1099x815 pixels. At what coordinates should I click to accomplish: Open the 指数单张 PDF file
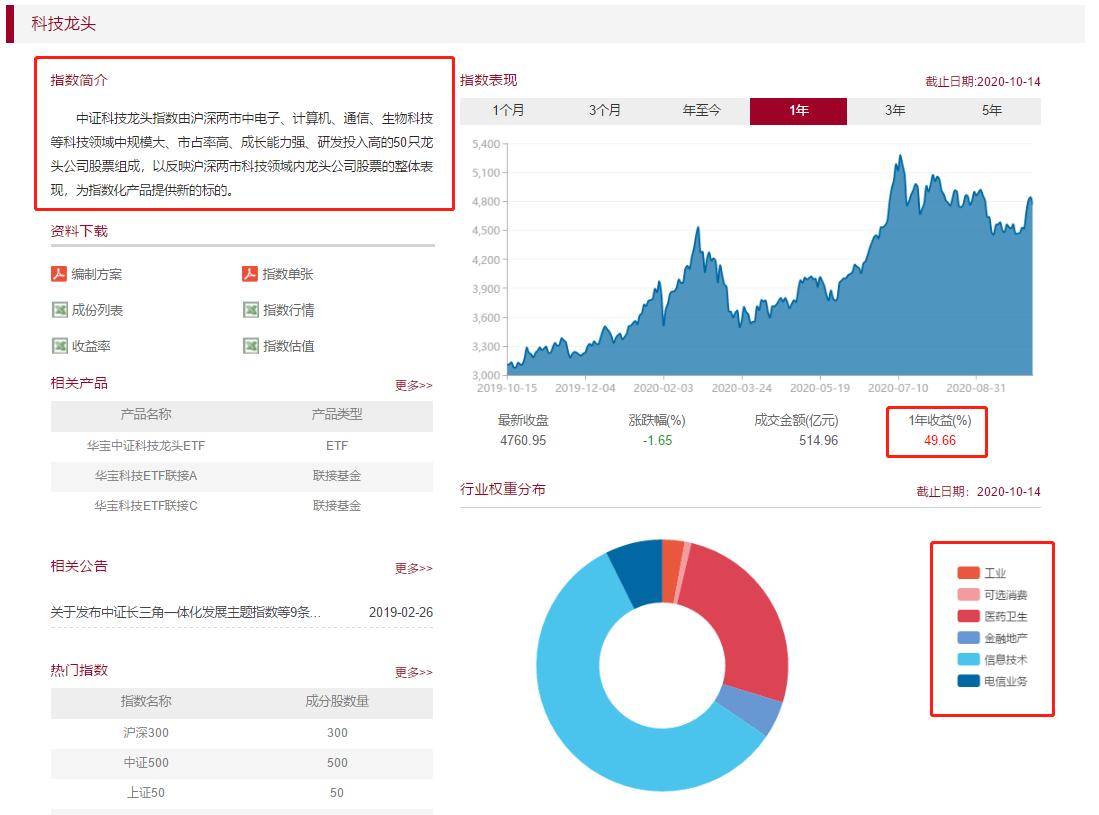point(288,273)
